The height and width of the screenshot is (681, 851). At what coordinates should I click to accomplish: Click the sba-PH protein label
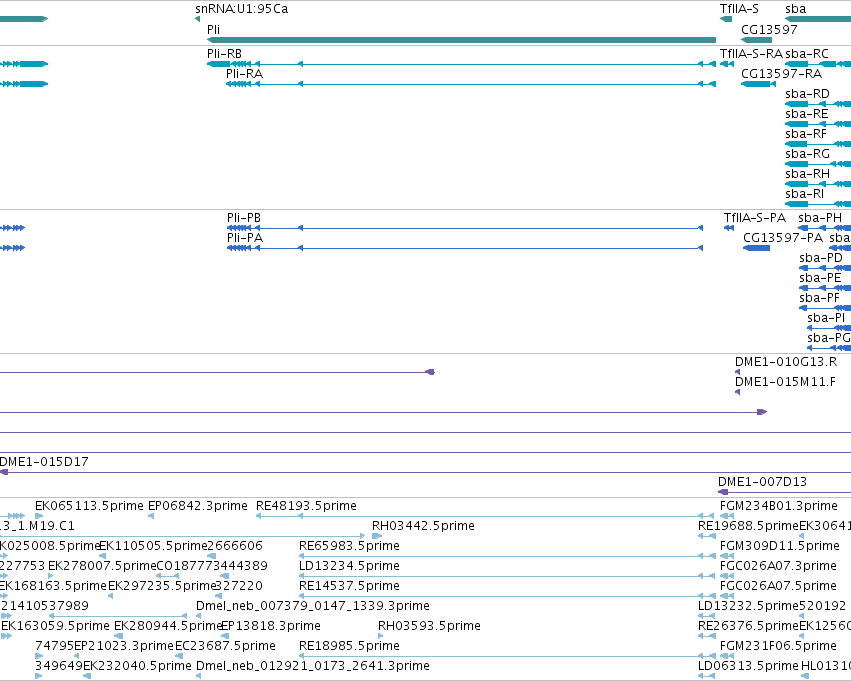(x=820, y=218)
